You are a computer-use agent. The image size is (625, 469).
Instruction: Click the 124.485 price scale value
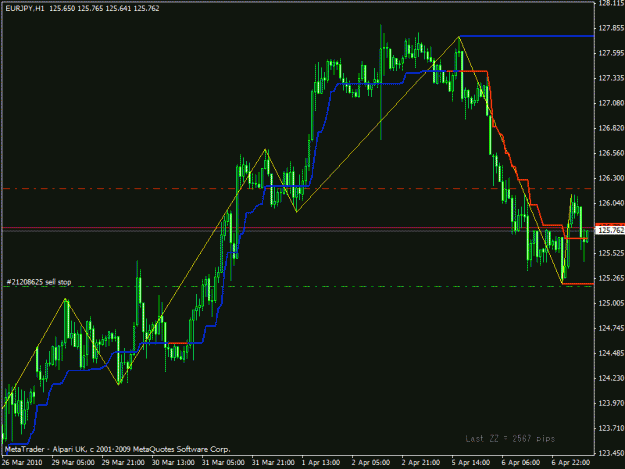coord(611,353)
